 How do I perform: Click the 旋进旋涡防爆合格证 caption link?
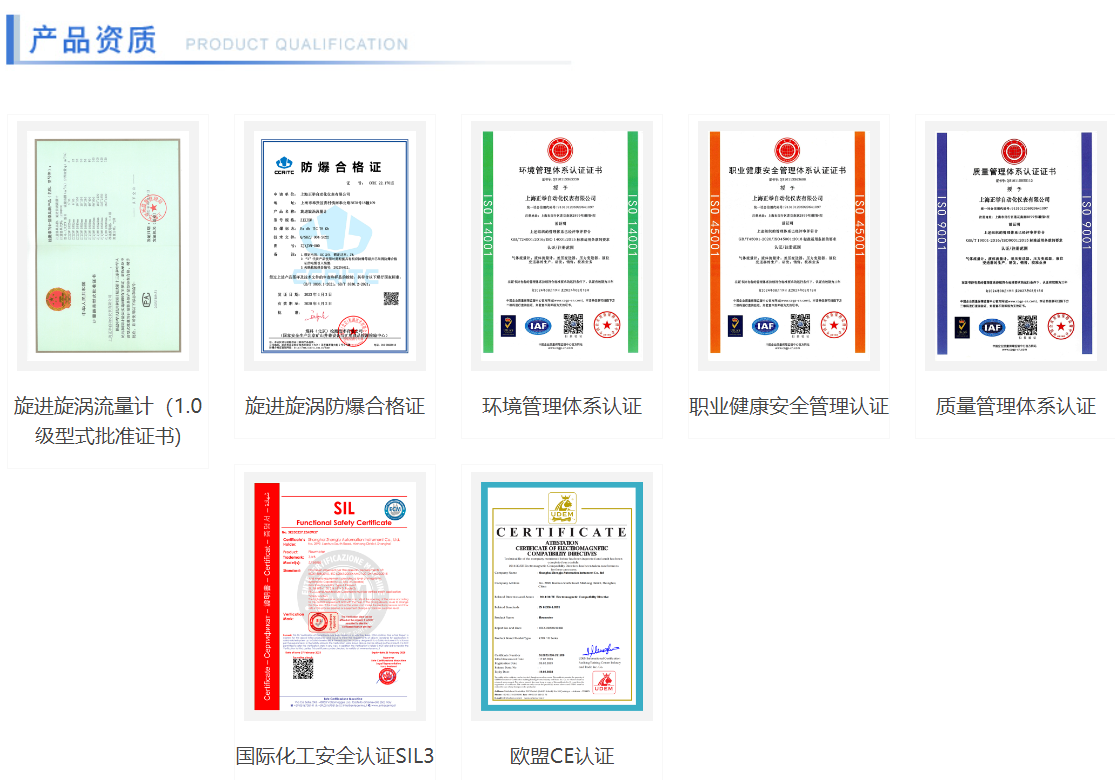click(x=335, y=406)
